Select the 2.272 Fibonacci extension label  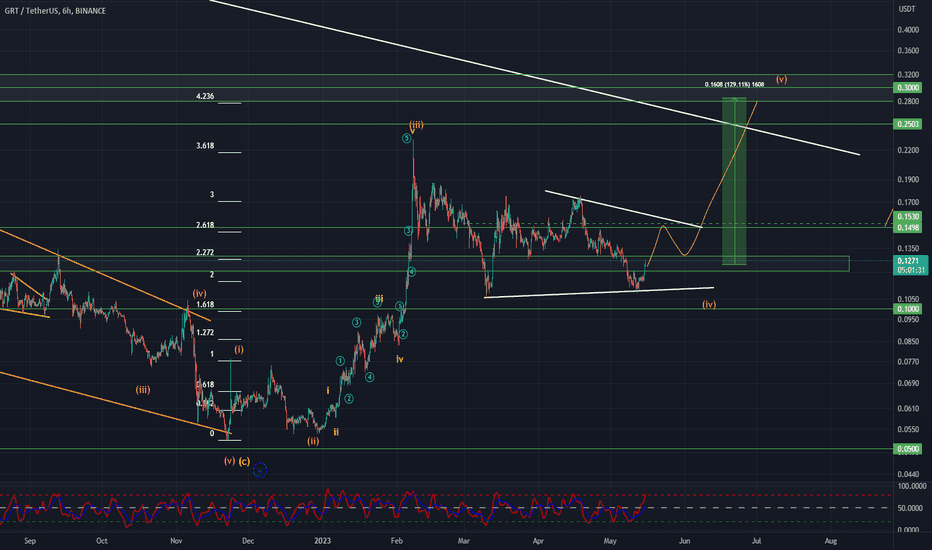click(x=205, y=253)
